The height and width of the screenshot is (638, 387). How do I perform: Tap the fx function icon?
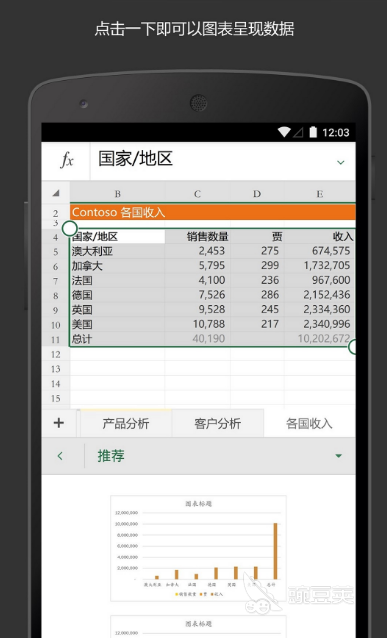tap(67, 160)
